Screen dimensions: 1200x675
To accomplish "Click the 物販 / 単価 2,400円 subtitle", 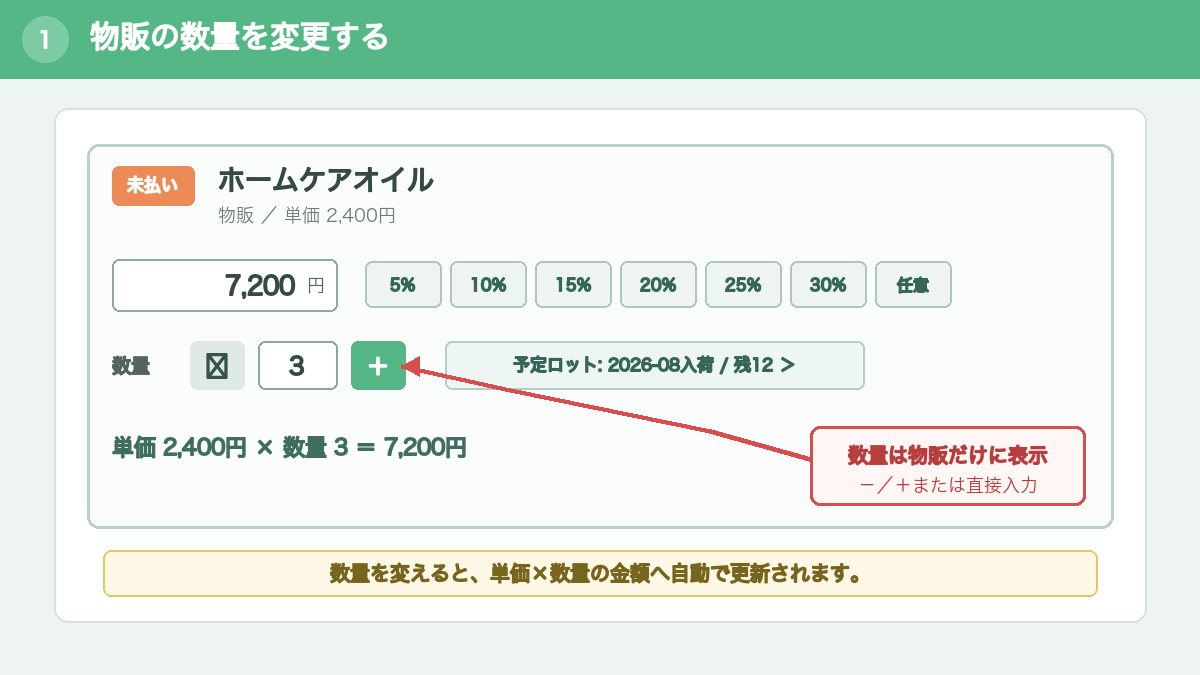I will [307, 215].
